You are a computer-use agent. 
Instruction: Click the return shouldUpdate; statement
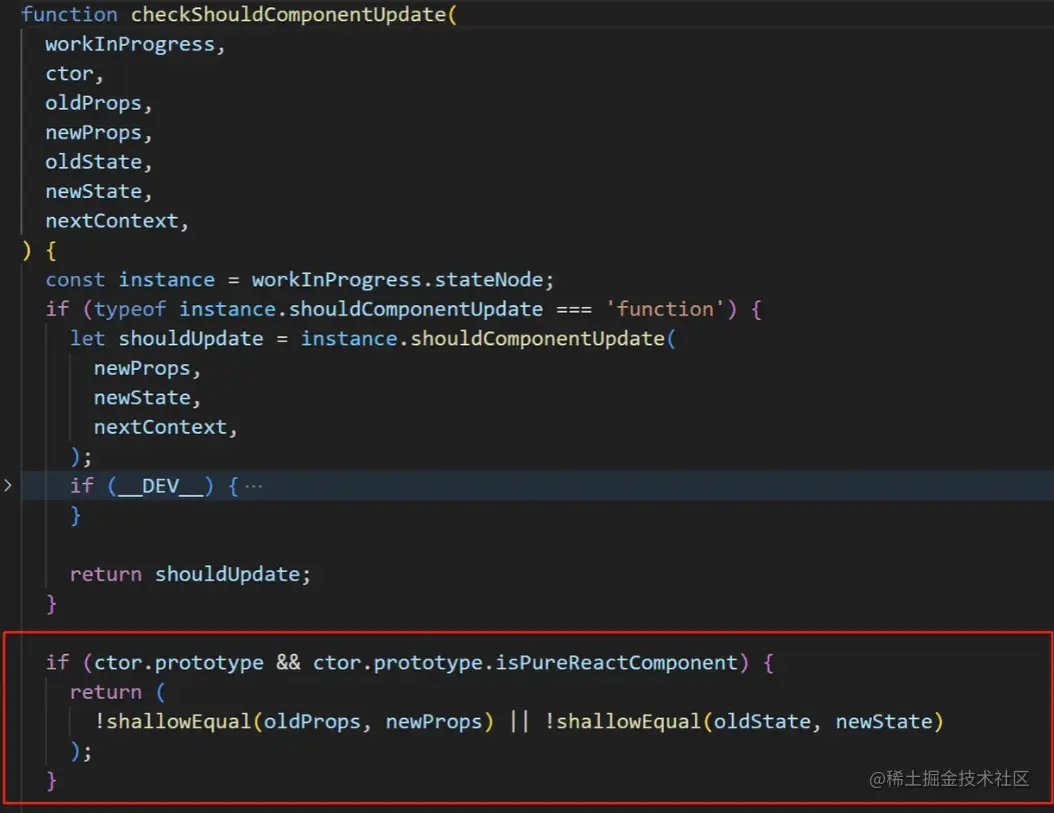190,574
